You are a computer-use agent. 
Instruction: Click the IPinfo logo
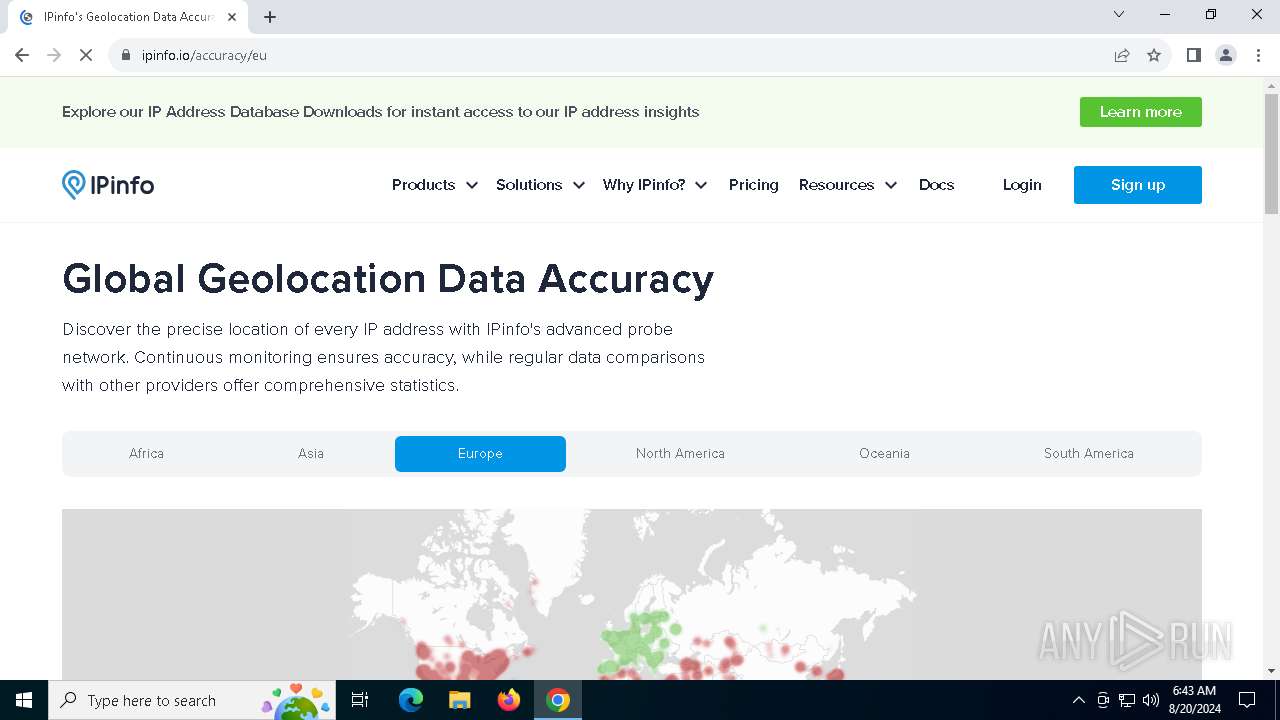(x=108, y=185)
